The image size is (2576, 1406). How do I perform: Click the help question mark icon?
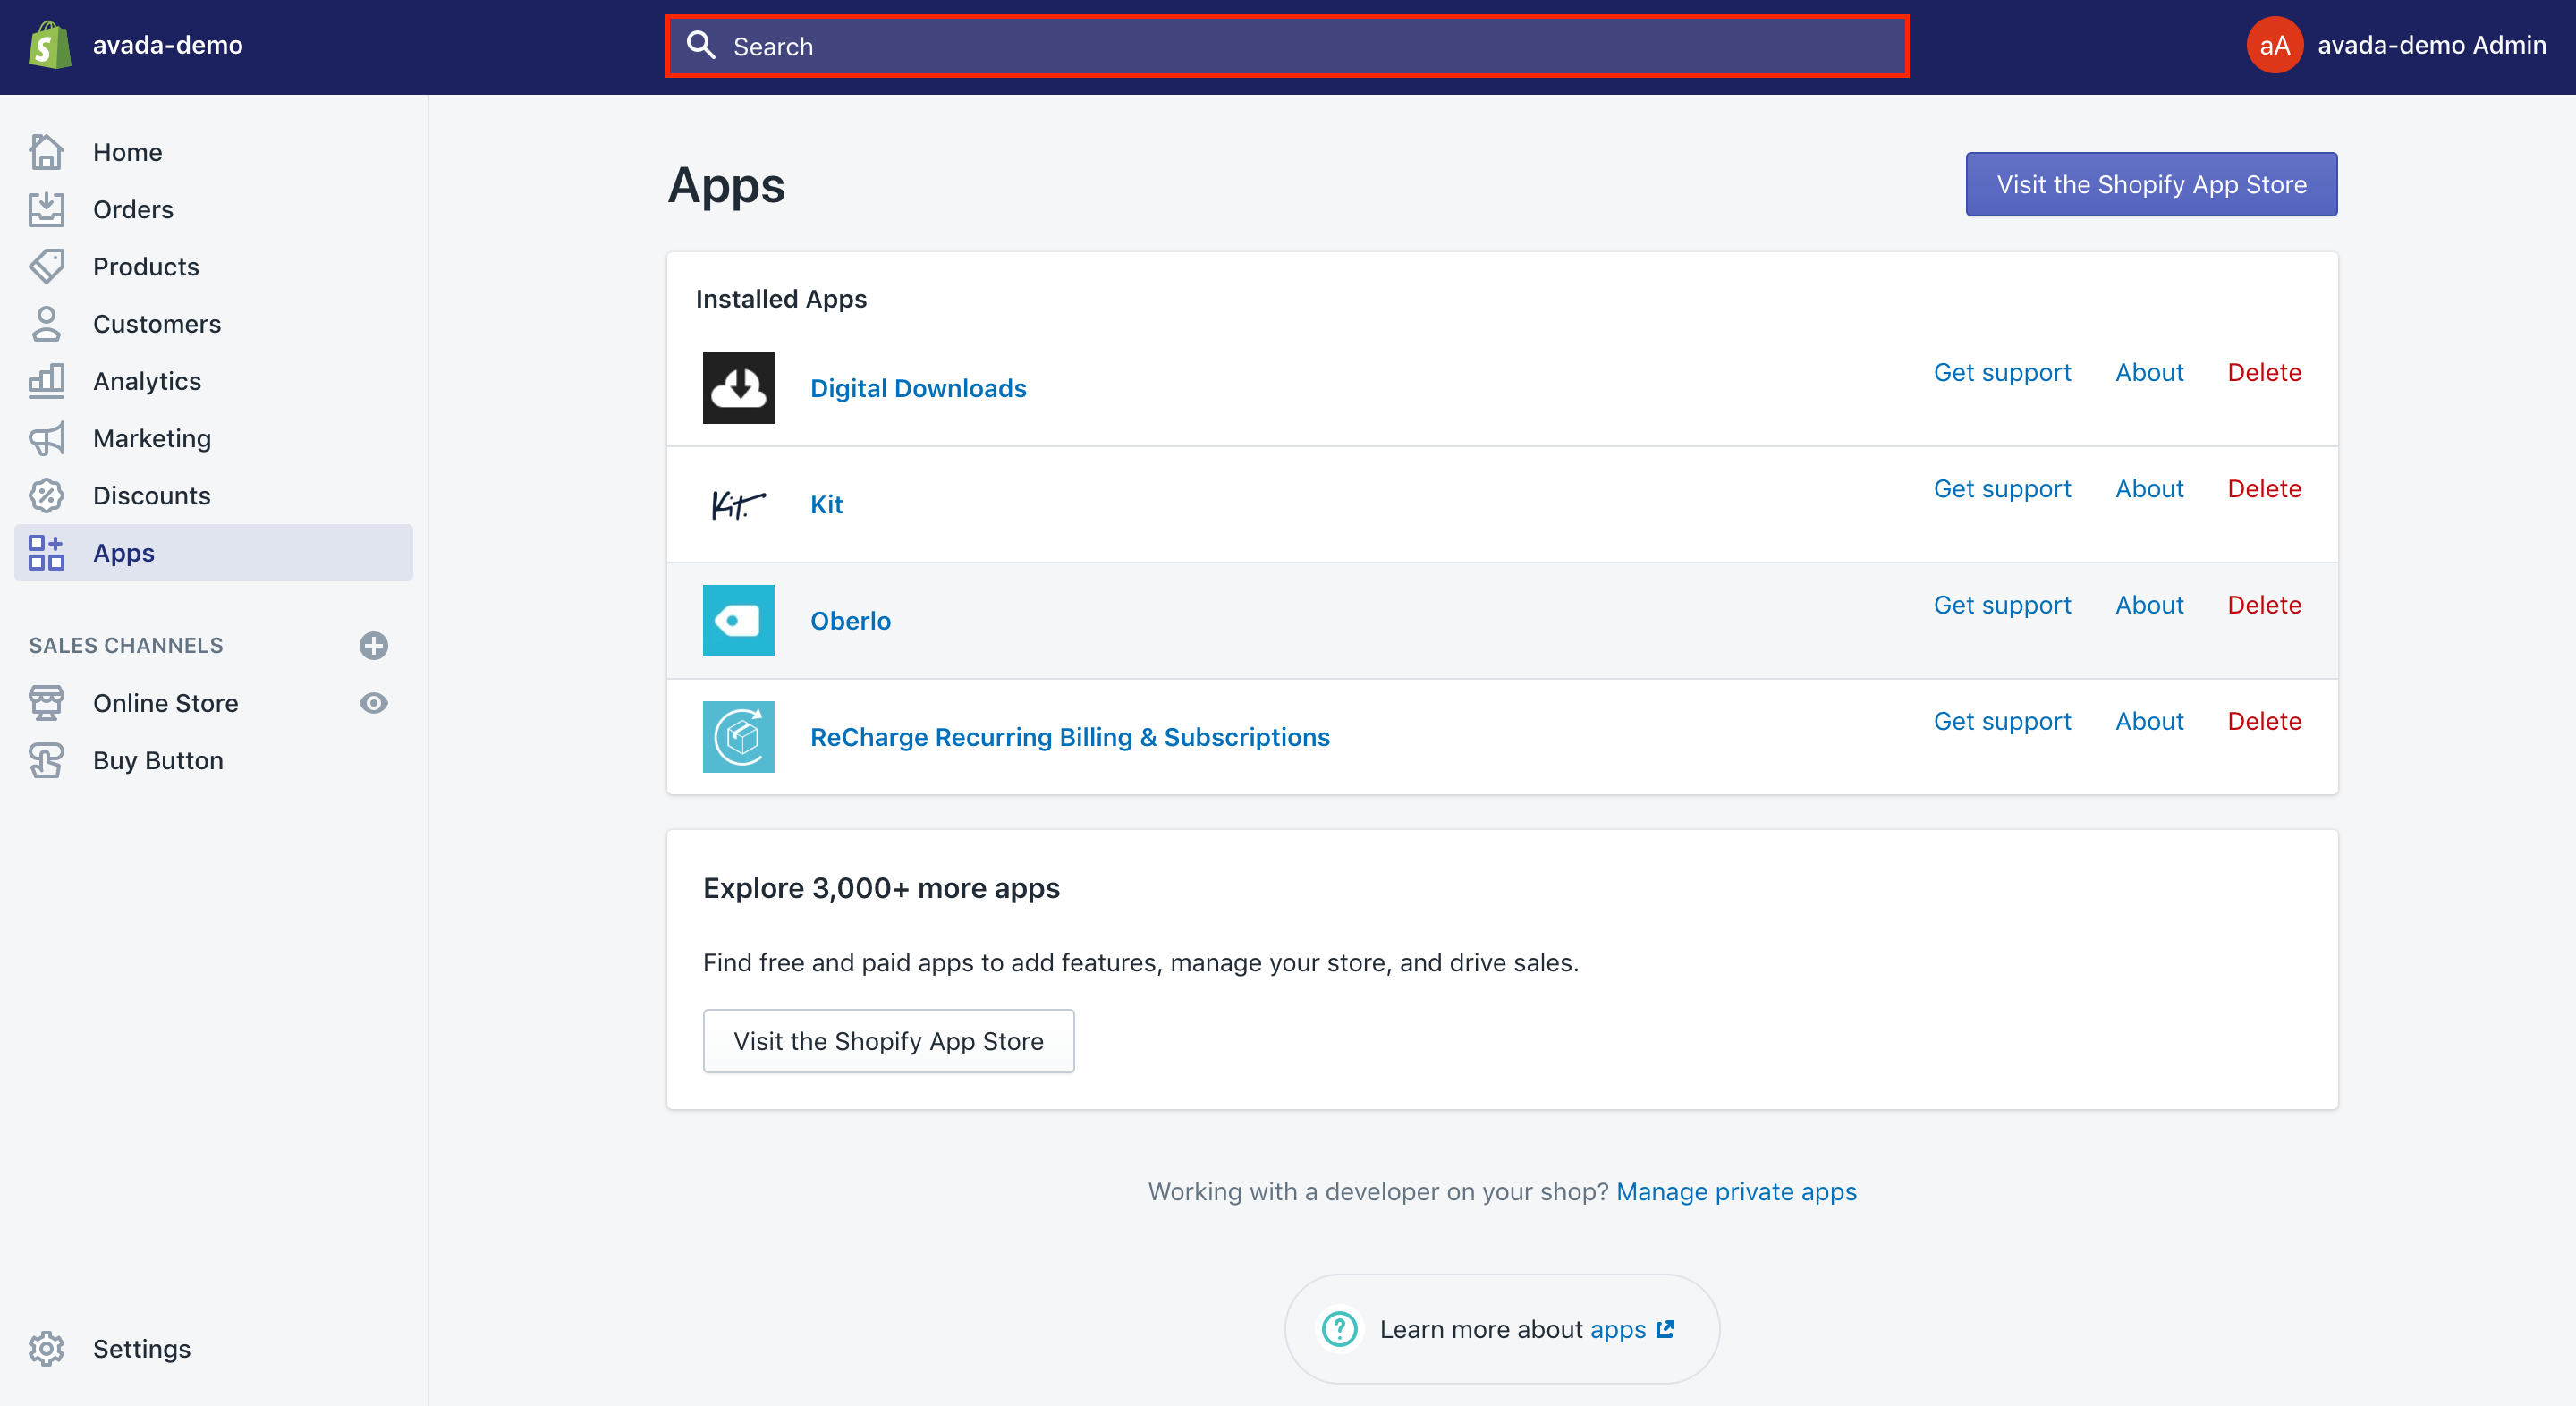(1339, 1329)
